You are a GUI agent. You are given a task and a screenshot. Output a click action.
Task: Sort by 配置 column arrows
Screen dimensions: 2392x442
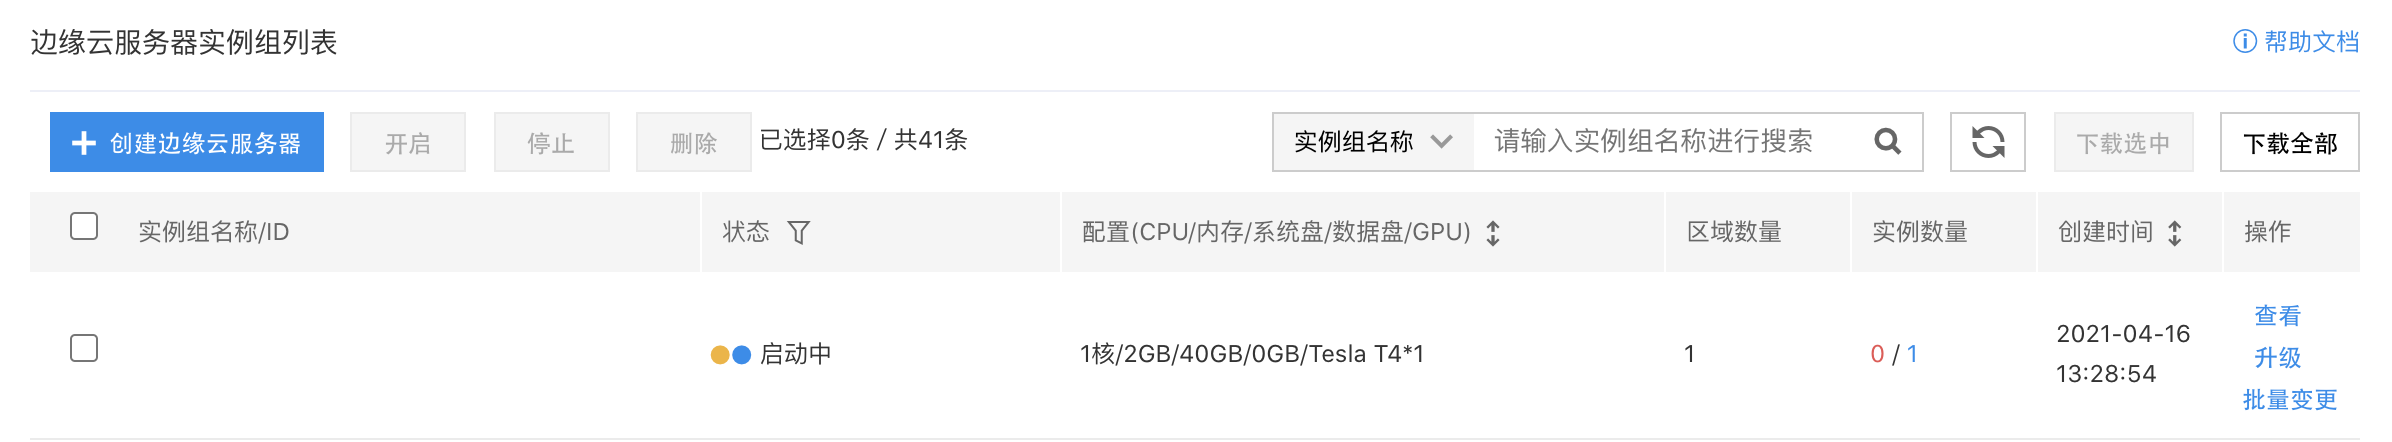point(1493,232)
